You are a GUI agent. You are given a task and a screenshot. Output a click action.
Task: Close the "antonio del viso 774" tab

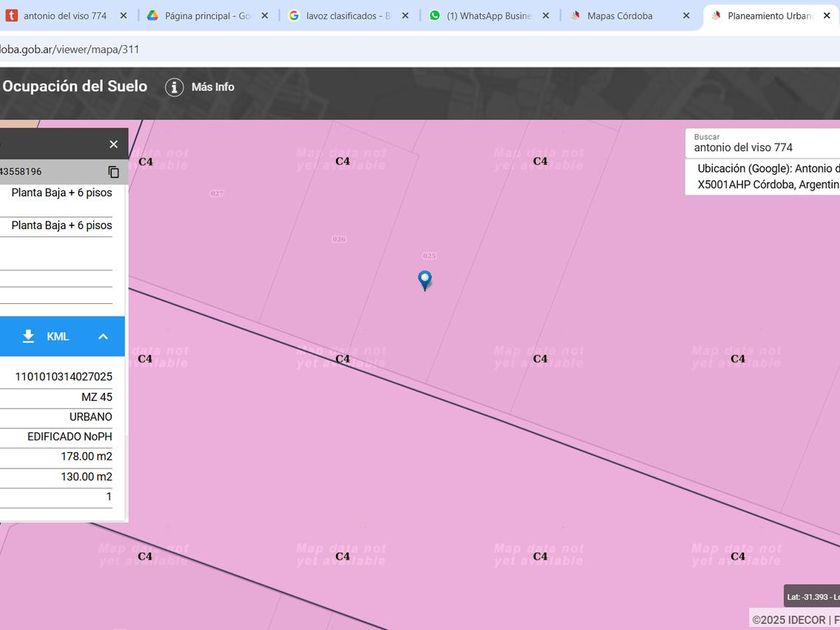[x=123, y=16]
